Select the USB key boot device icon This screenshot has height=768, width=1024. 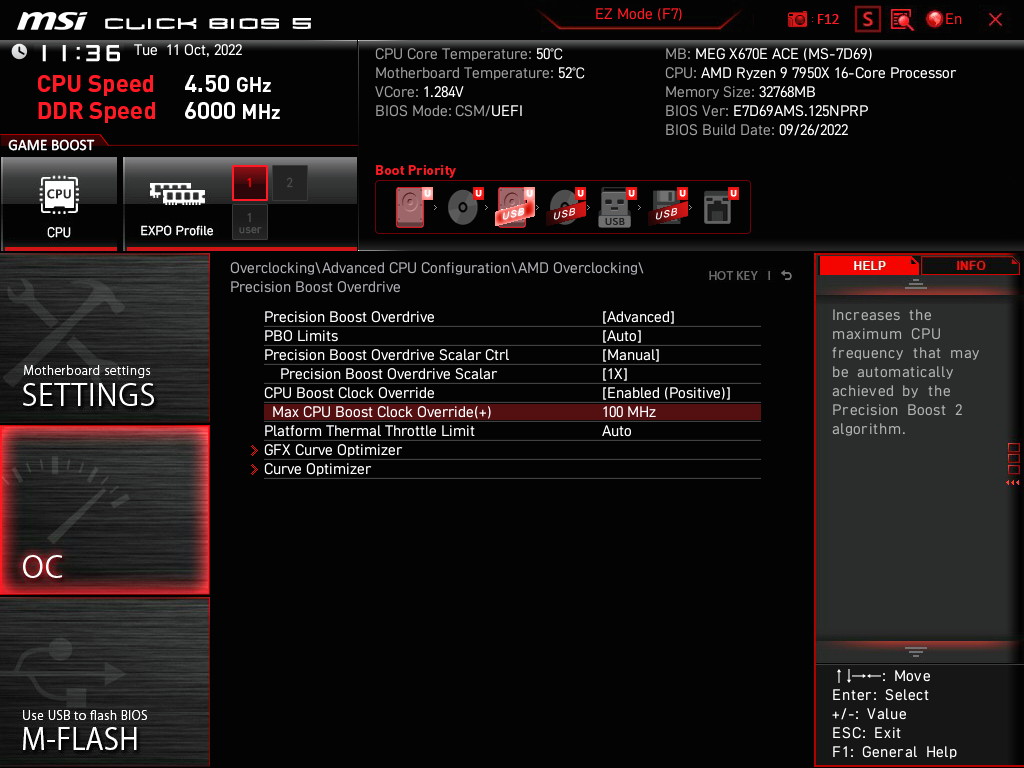pos(616,207)
